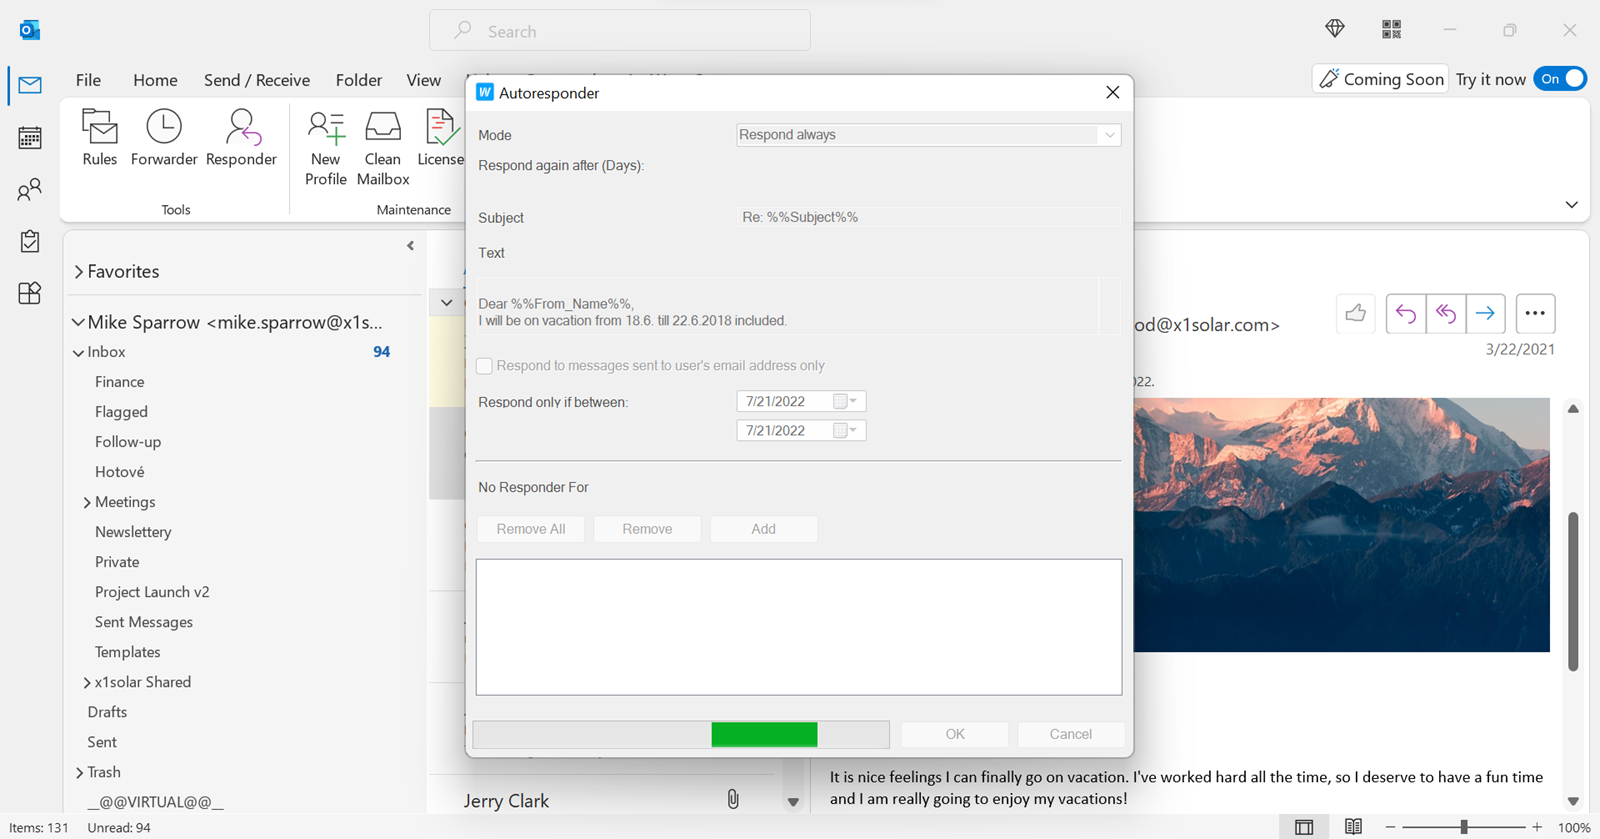Collapse the folder pane arrow

click(x=410, y=246)
